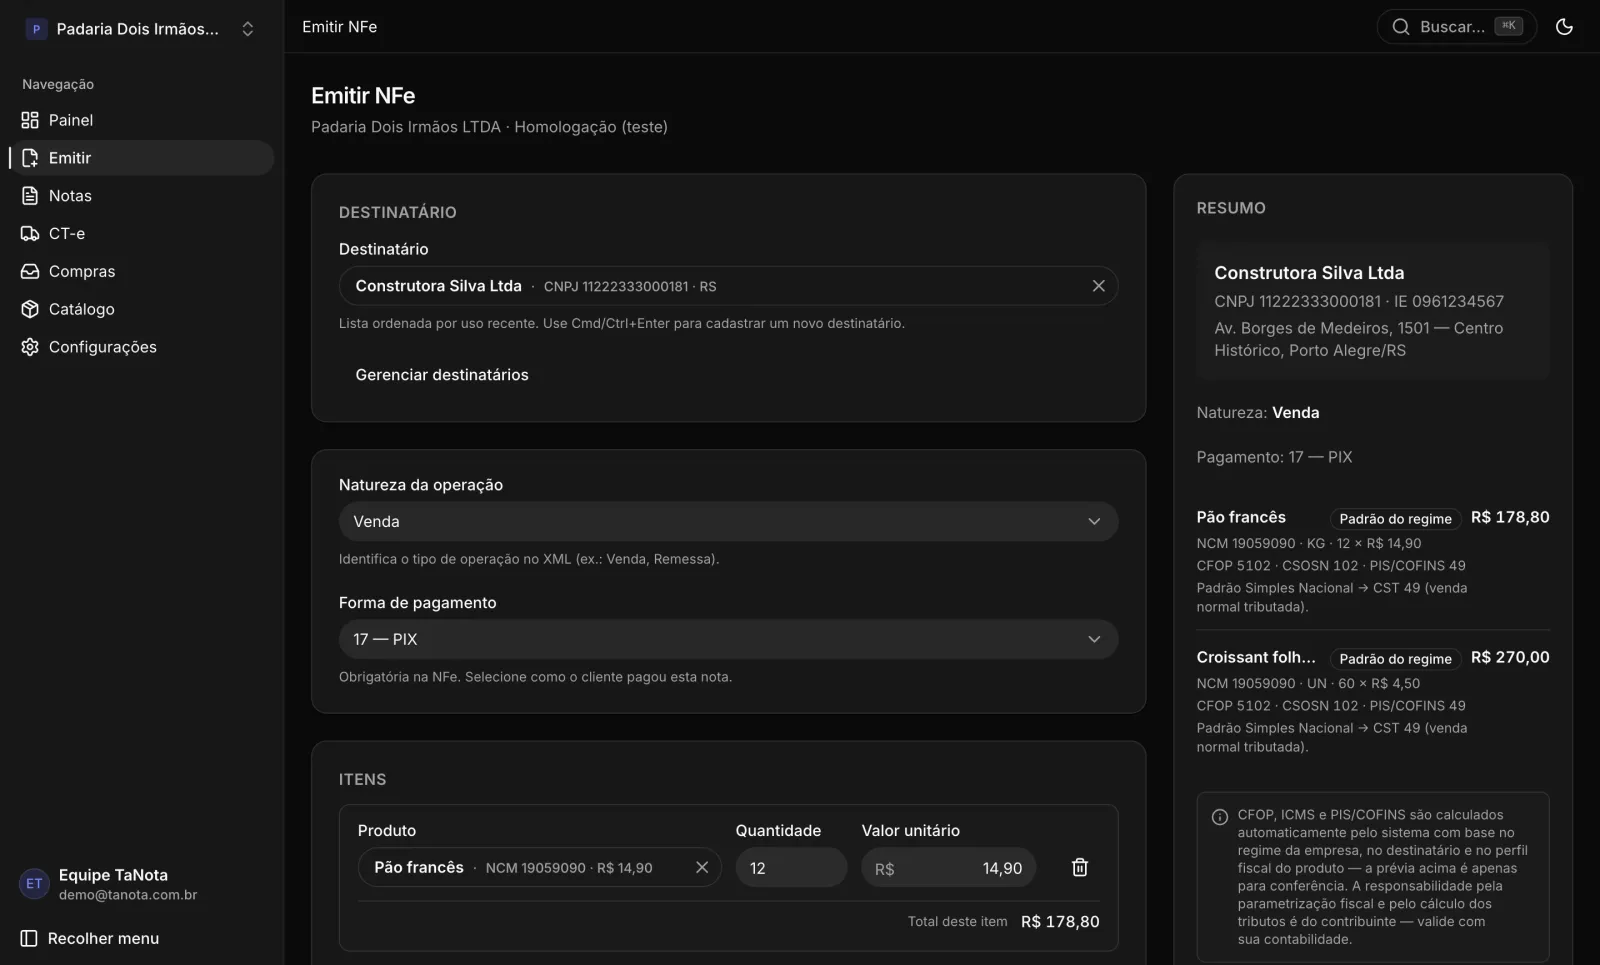Click the ET user avatar
The height and width of the screenshot is (965, 1600).
pos(34,884)
